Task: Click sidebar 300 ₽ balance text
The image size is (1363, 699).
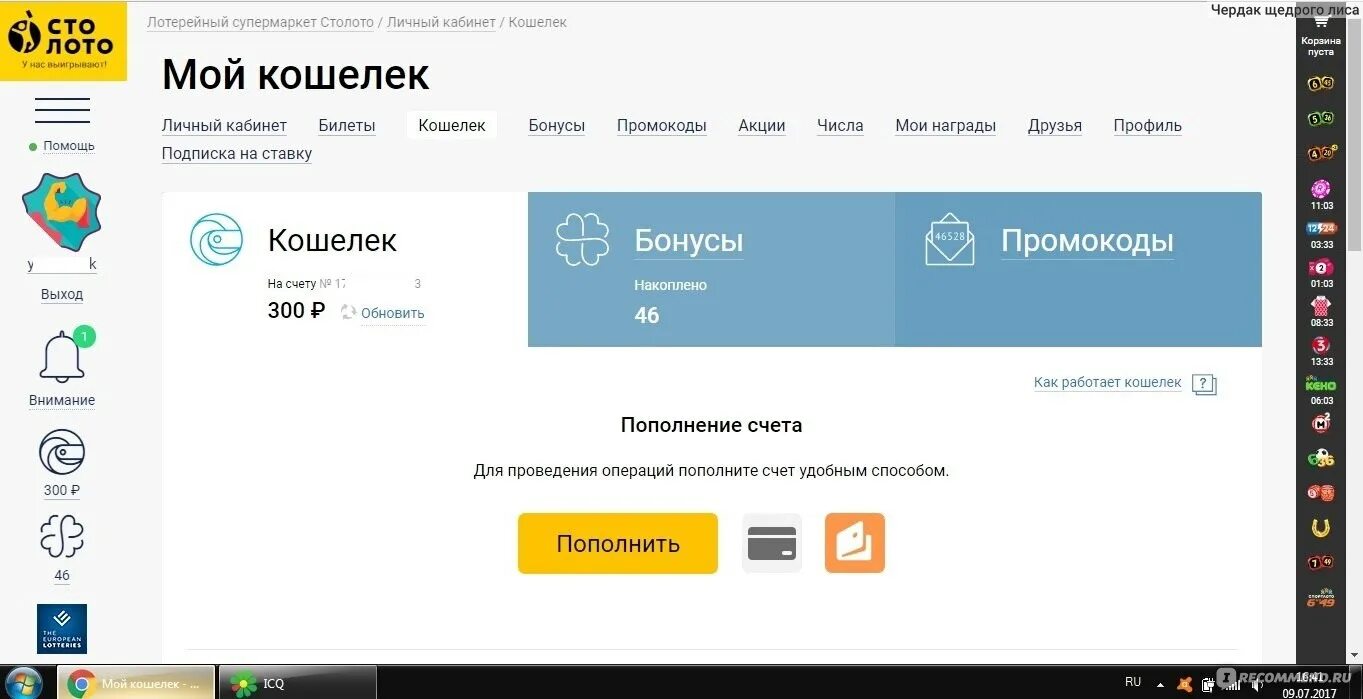Action: coord(62,490)
